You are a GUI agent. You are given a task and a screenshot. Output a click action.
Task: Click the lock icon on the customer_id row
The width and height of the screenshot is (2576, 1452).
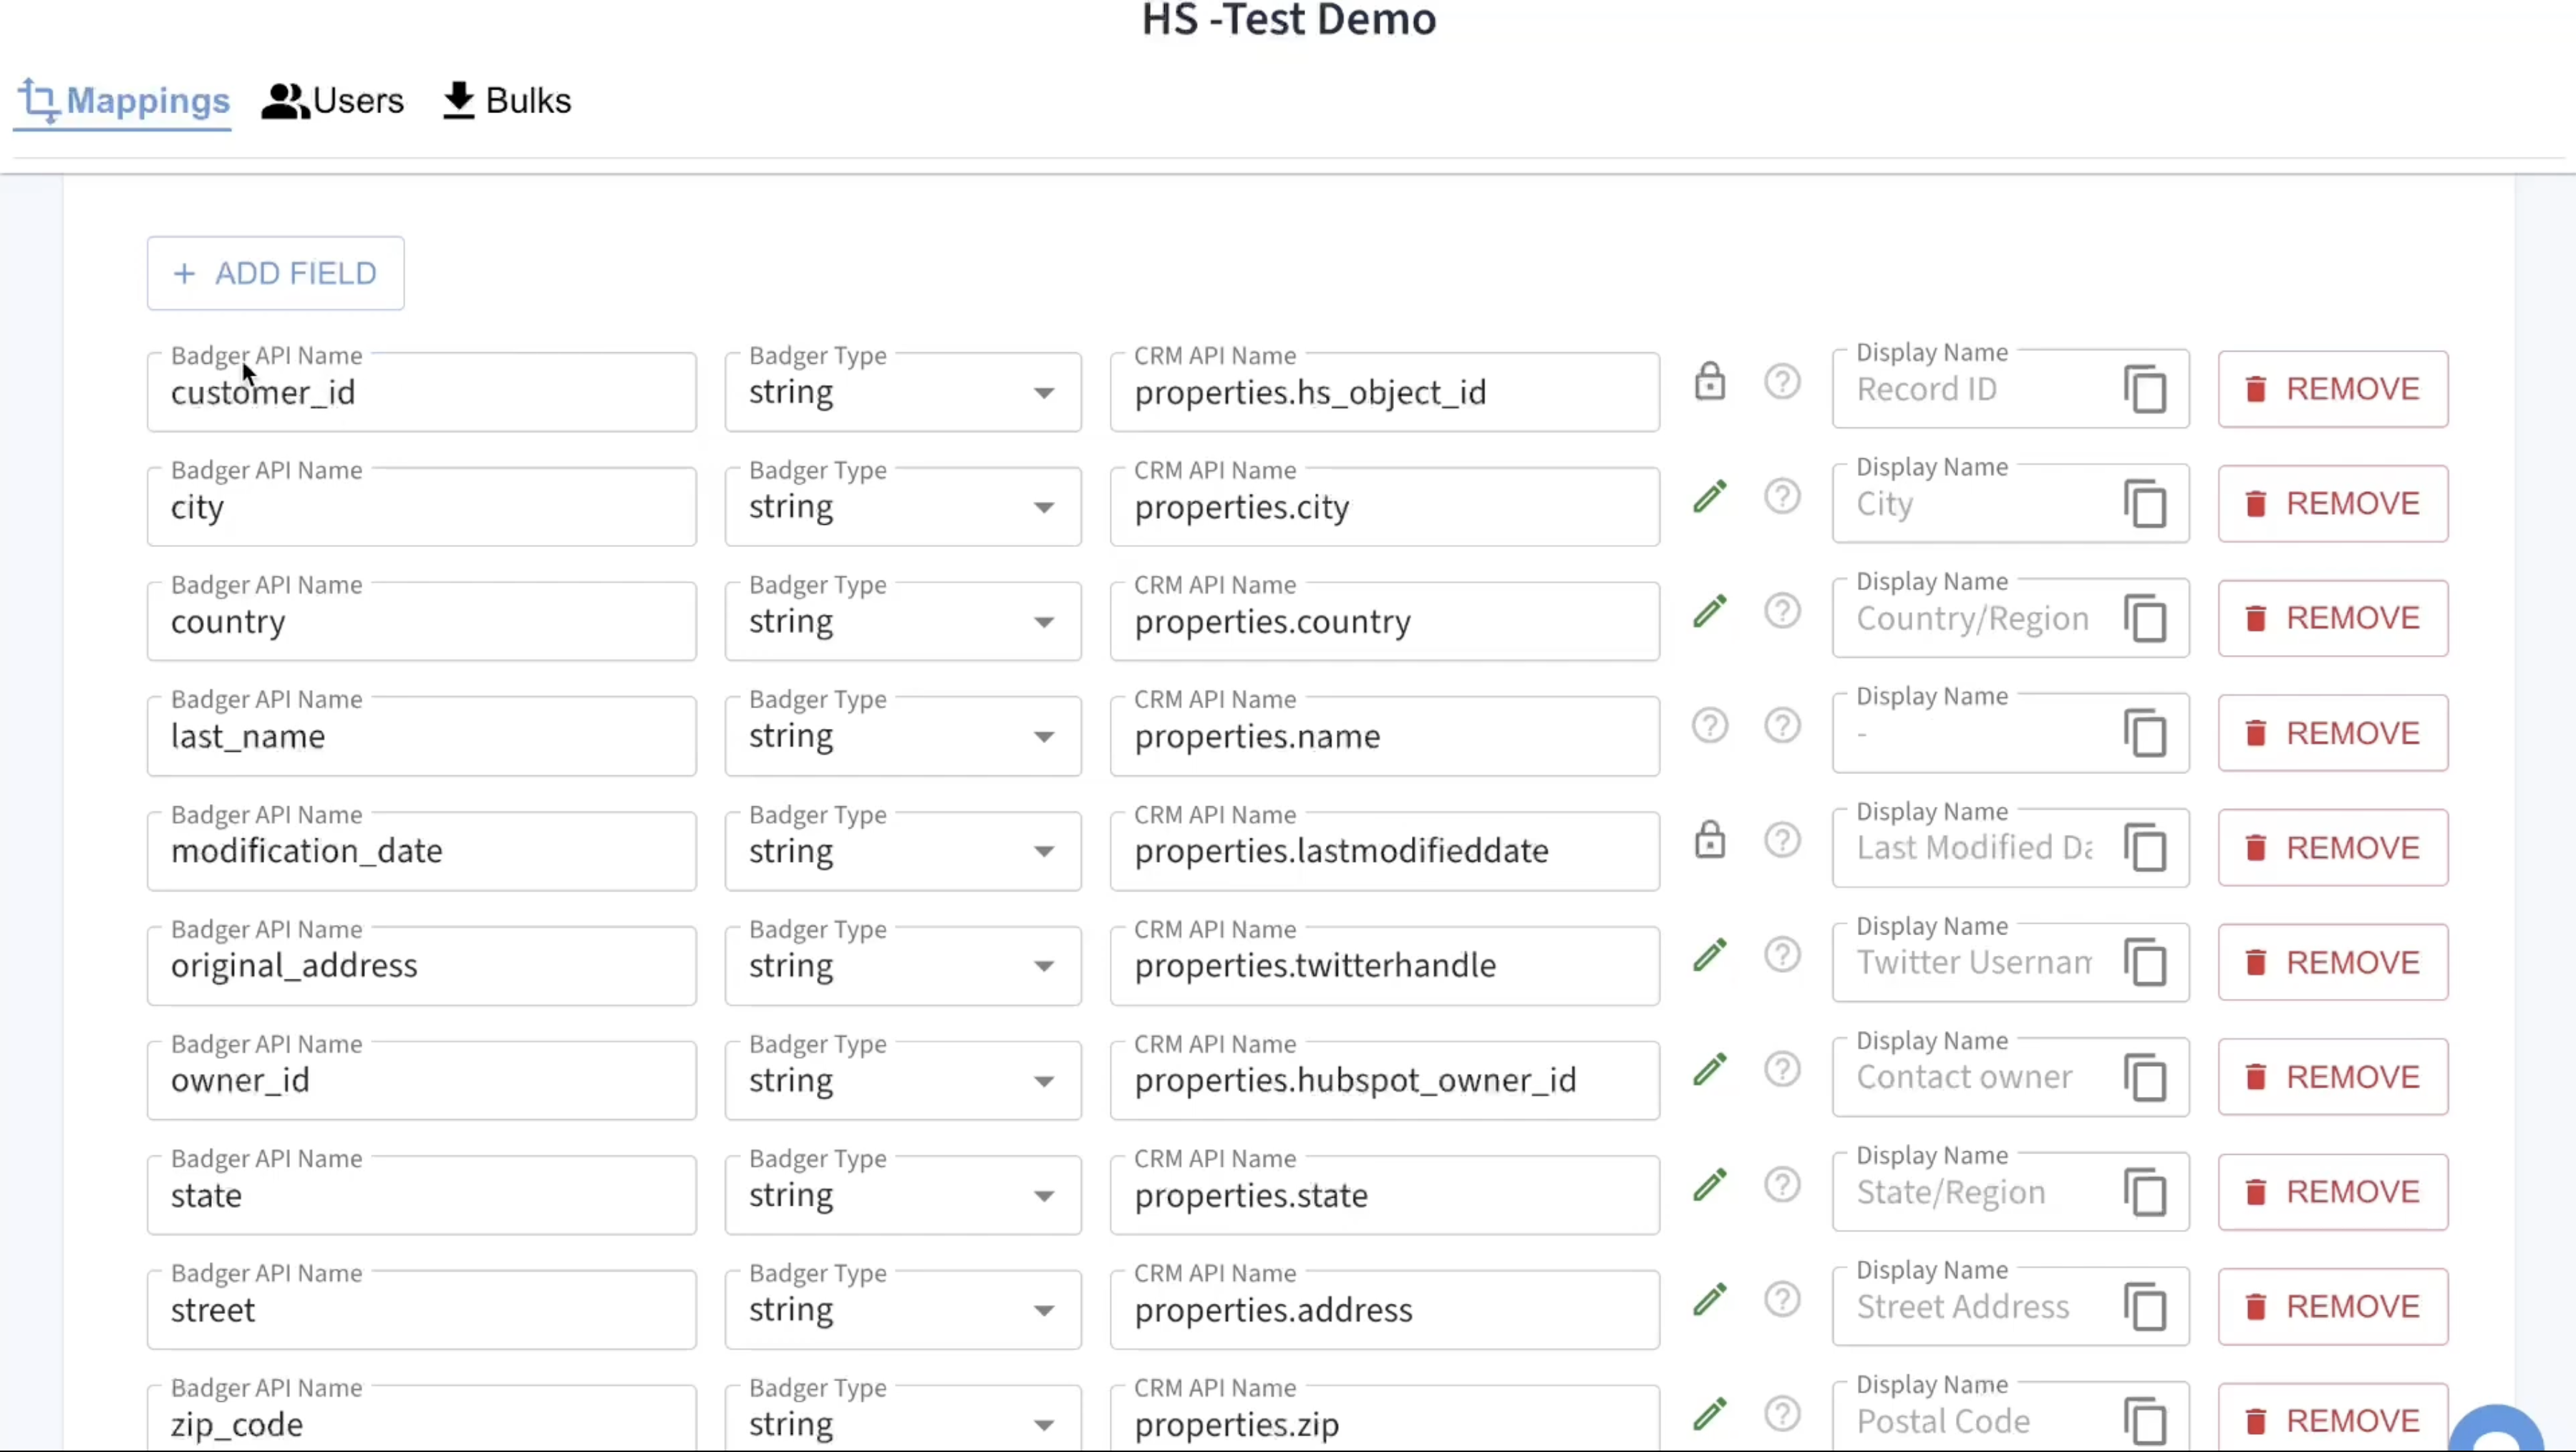1709,382
